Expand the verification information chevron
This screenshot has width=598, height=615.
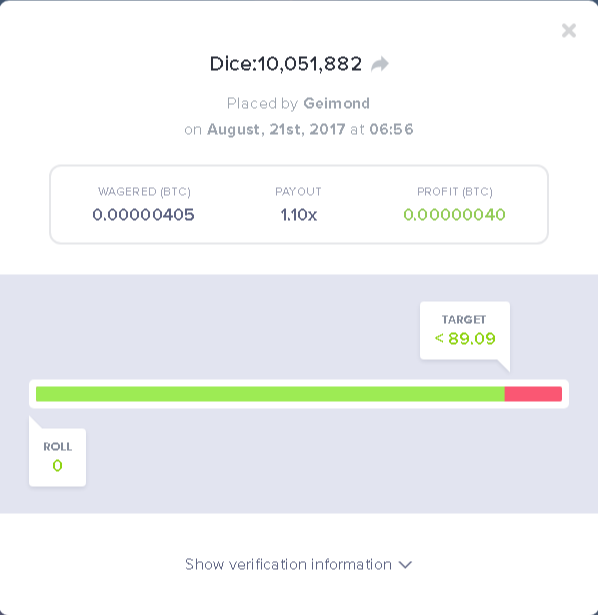click(405, 565)
